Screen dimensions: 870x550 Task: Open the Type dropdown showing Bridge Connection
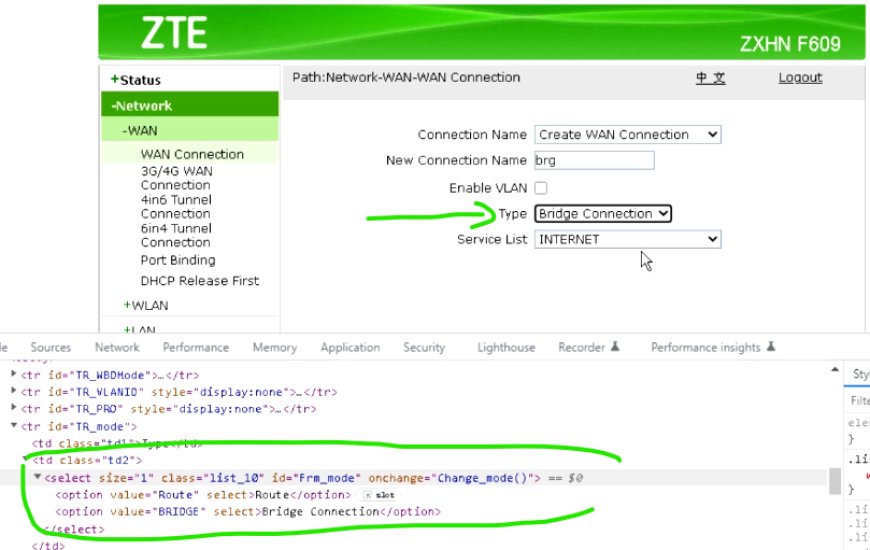pyautogui.click(x=603, y=214)
